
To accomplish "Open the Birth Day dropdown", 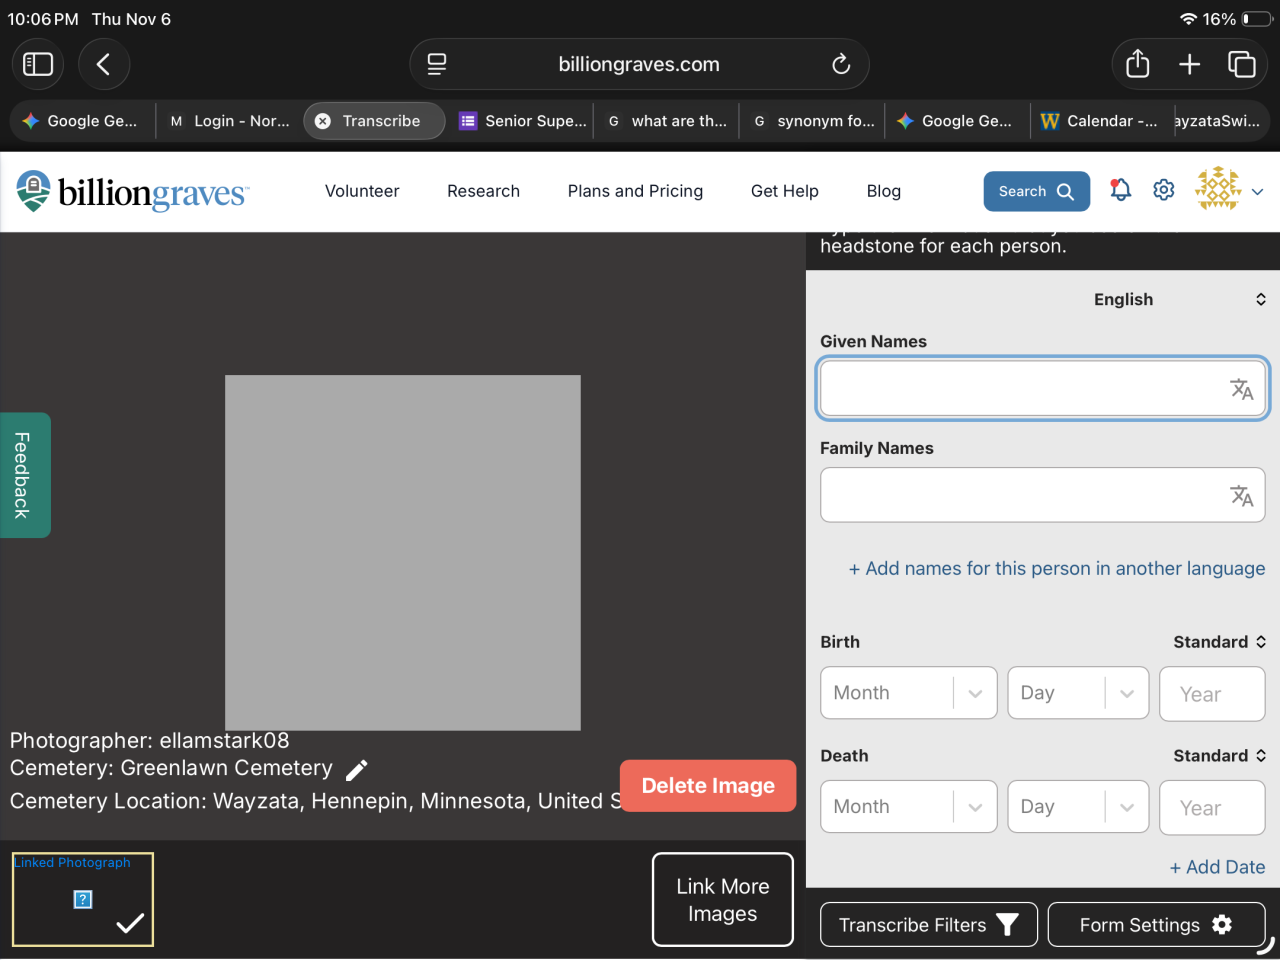I will point(1078,693).
